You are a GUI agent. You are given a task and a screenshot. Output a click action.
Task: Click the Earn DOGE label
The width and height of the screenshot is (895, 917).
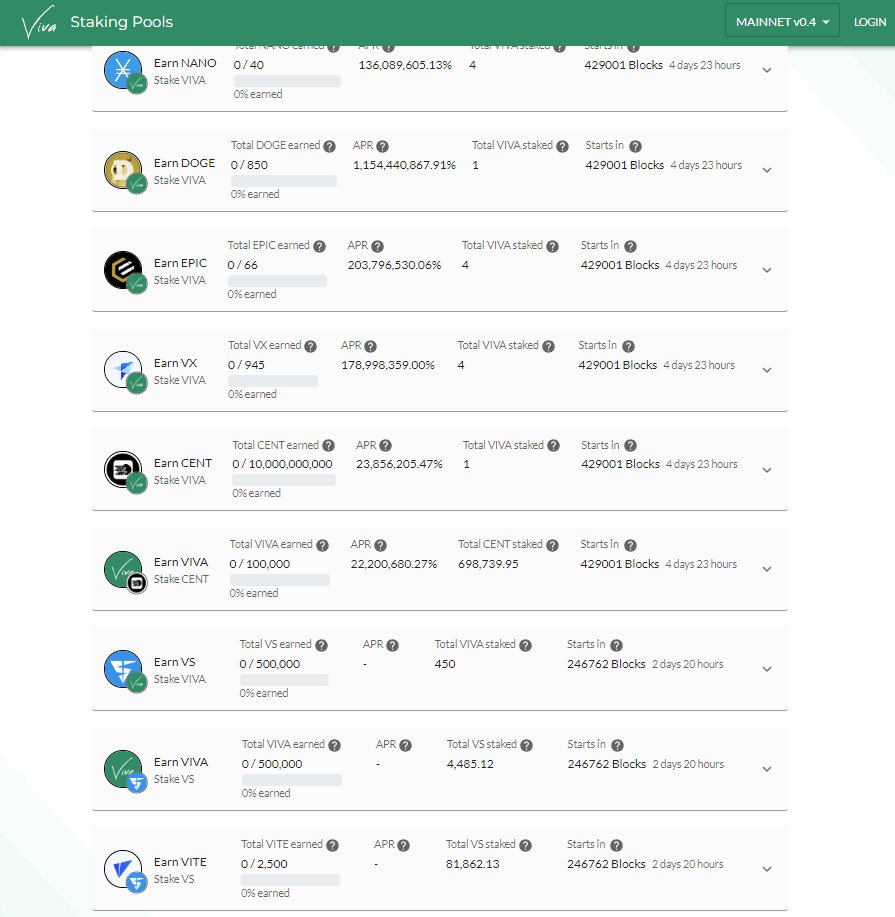coord(184,163)
